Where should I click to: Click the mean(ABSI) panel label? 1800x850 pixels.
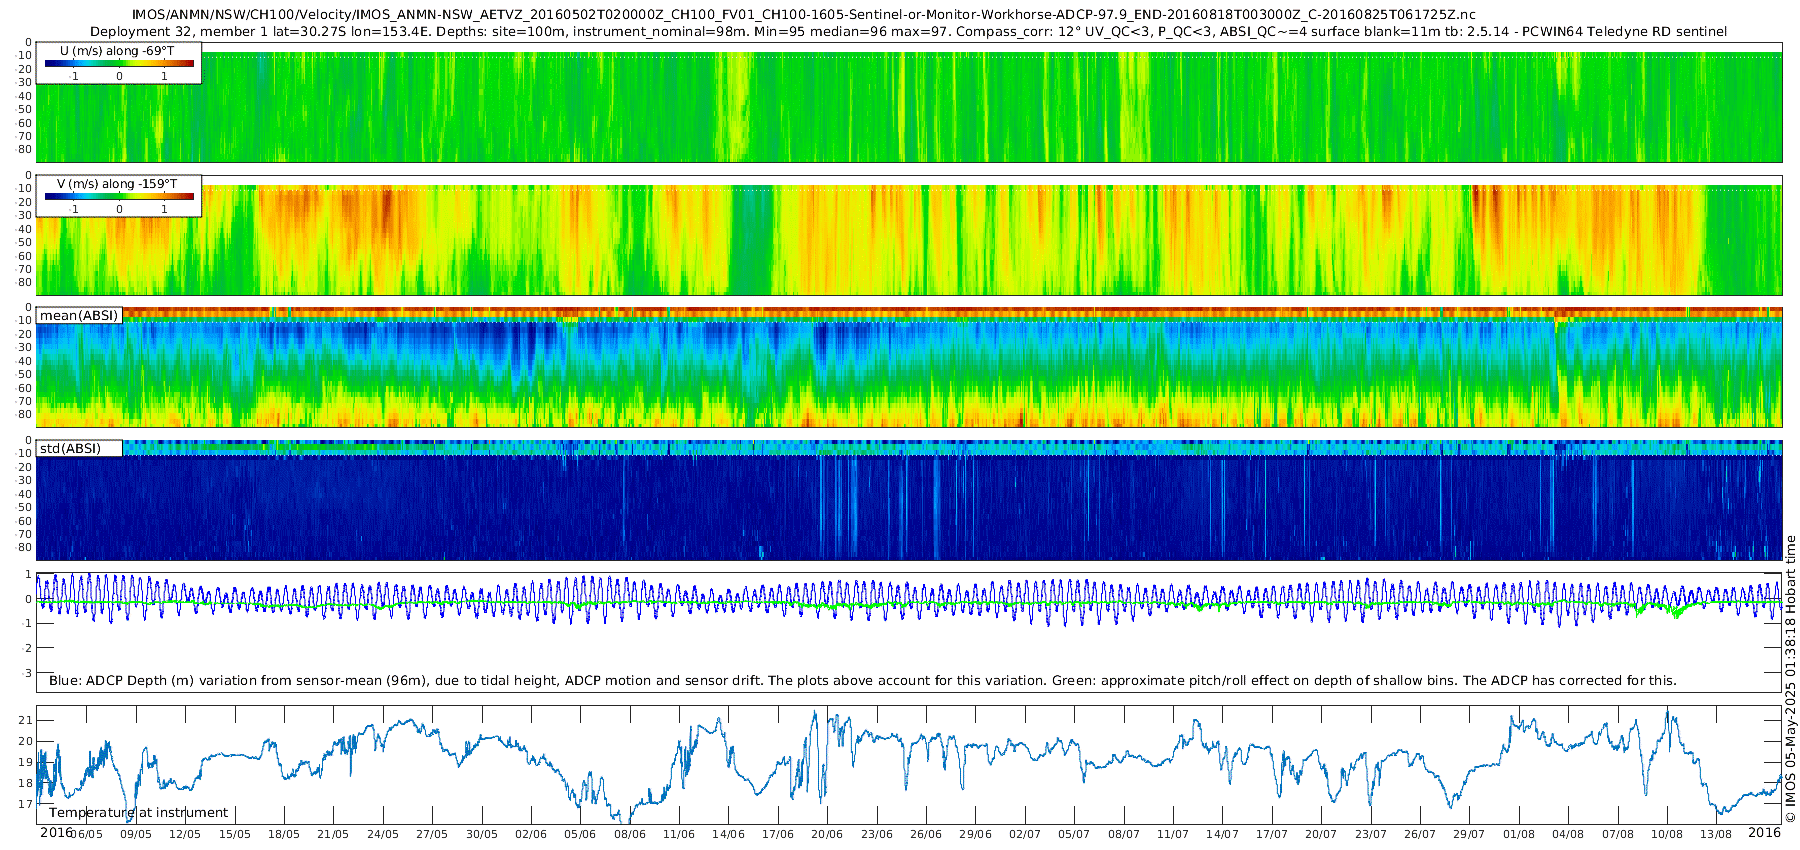tap(79, 316)
